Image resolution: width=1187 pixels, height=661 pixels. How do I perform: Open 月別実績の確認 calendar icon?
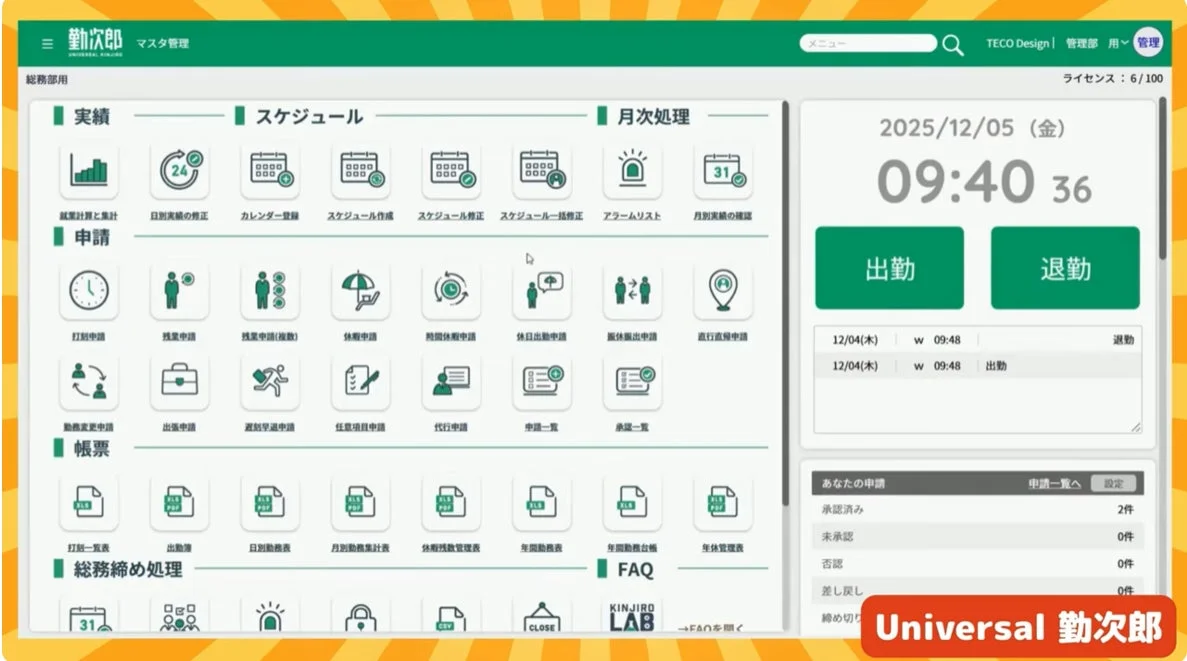click(x=722, y=171)
